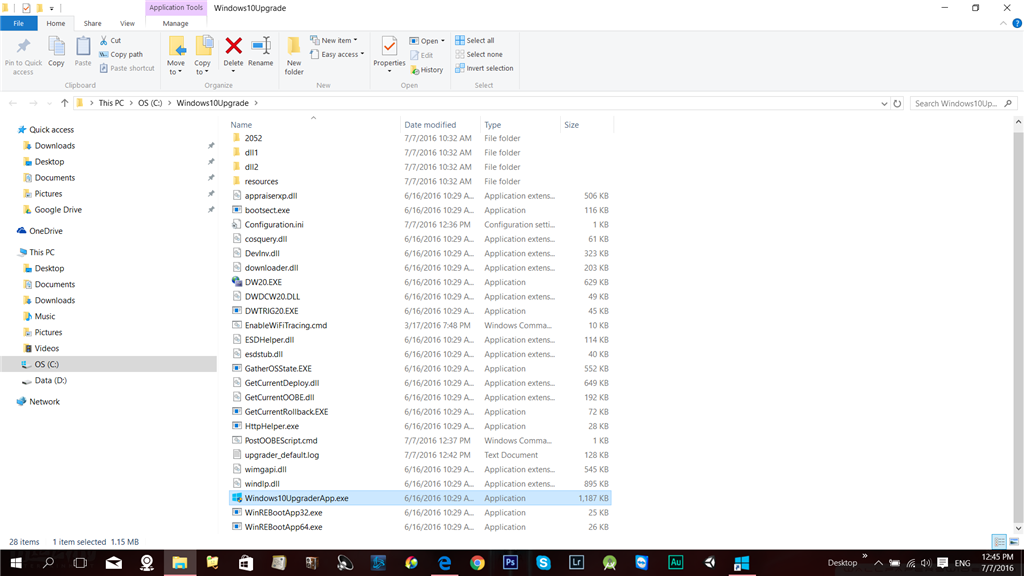Click the Pin to Quick access icon

click(x=23, y=47)
